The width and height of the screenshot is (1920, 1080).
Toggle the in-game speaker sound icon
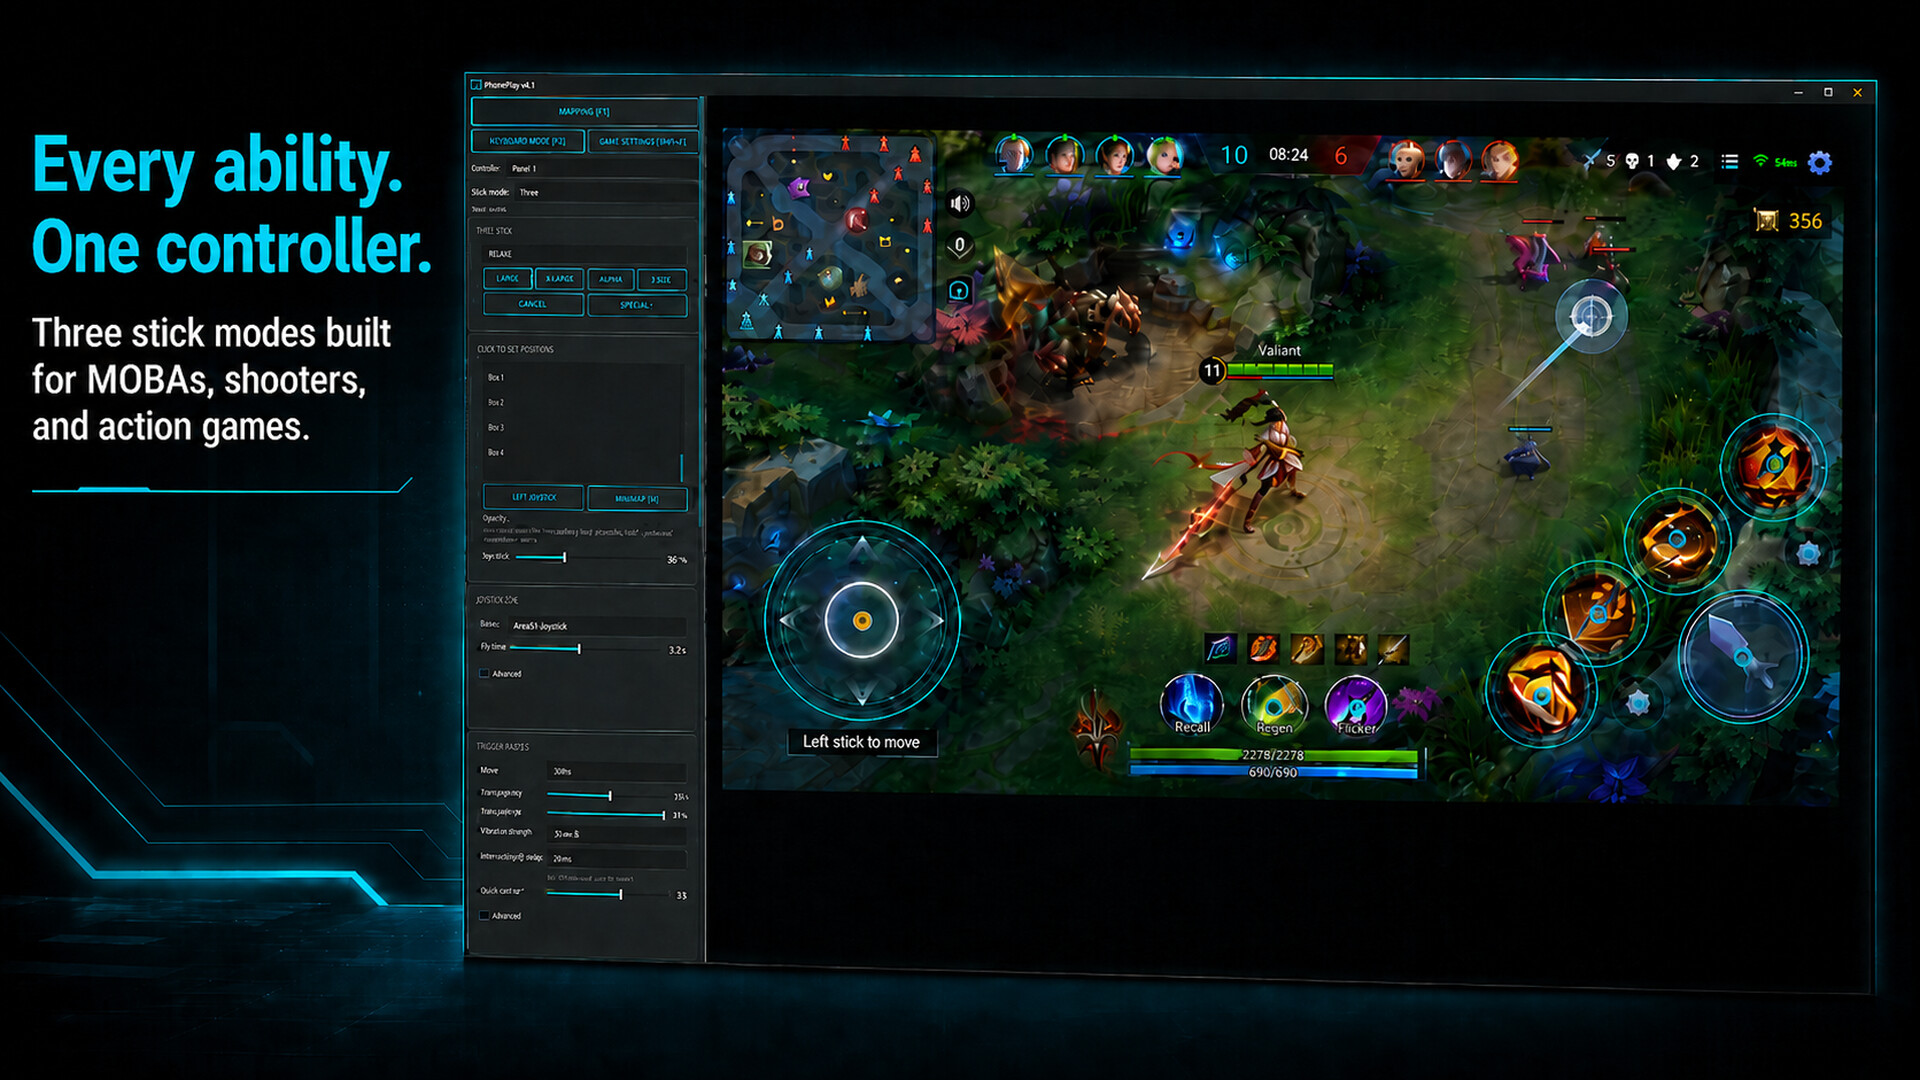960,204
